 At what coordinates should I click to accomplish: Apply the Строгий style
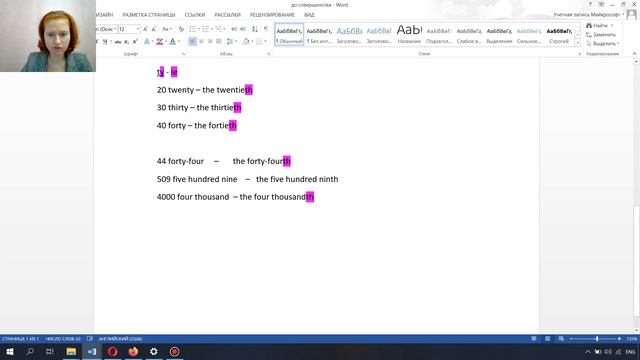(559, 35)
